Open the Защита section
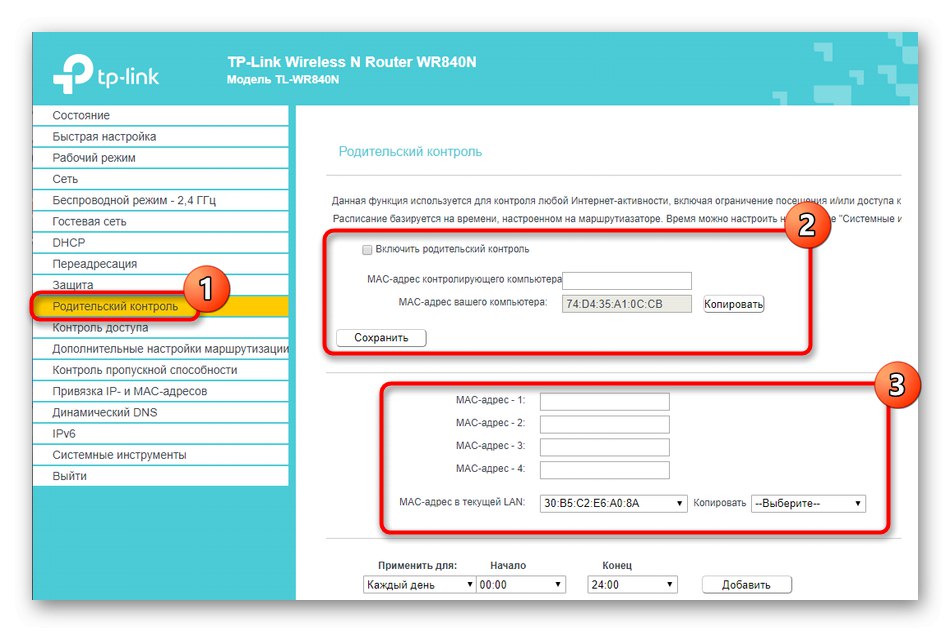 point(161,285)
